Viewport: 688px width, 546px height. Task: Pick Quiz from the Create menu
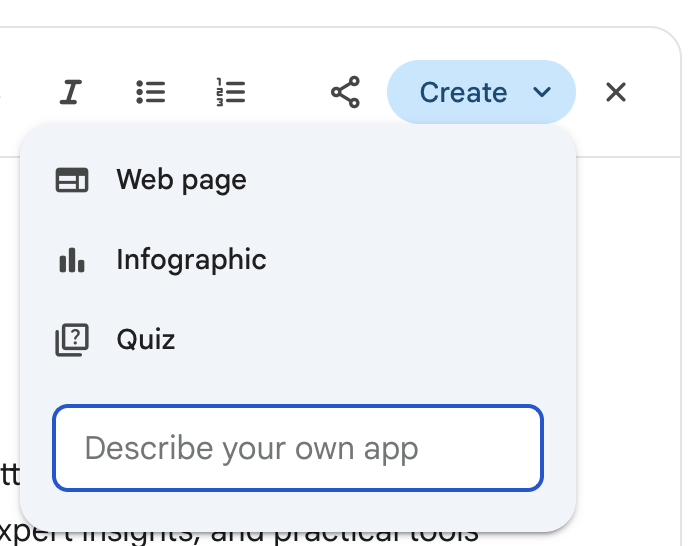tap(146, 340)
